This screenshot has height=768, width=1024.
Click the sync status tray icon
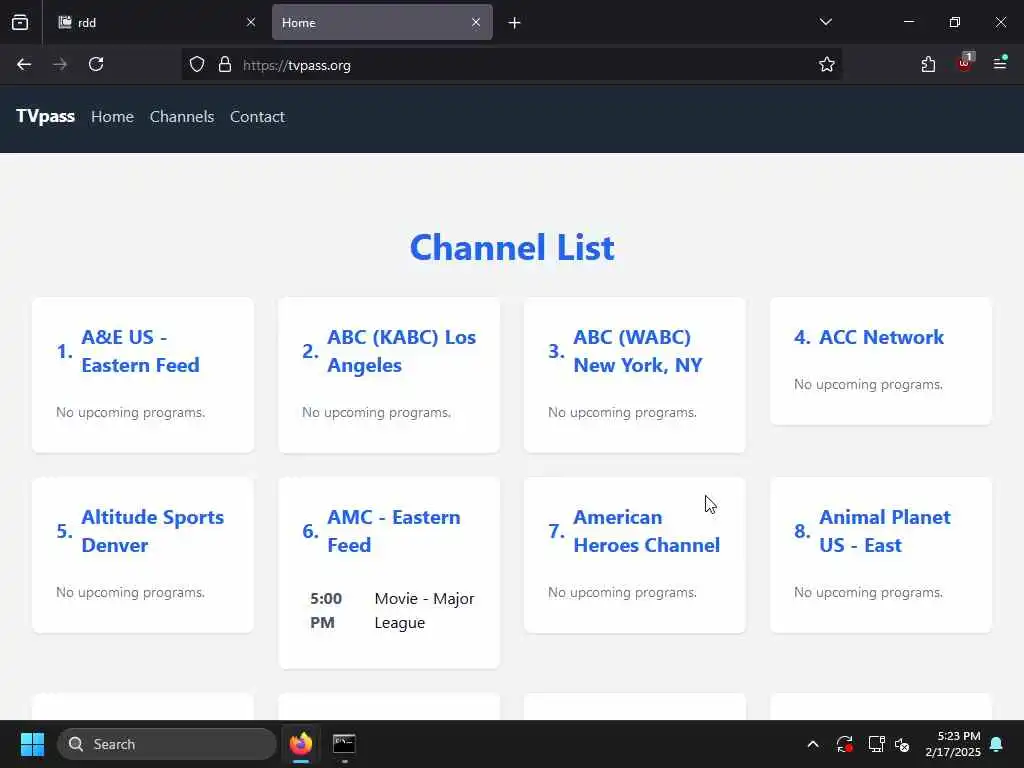pos(844,744)
